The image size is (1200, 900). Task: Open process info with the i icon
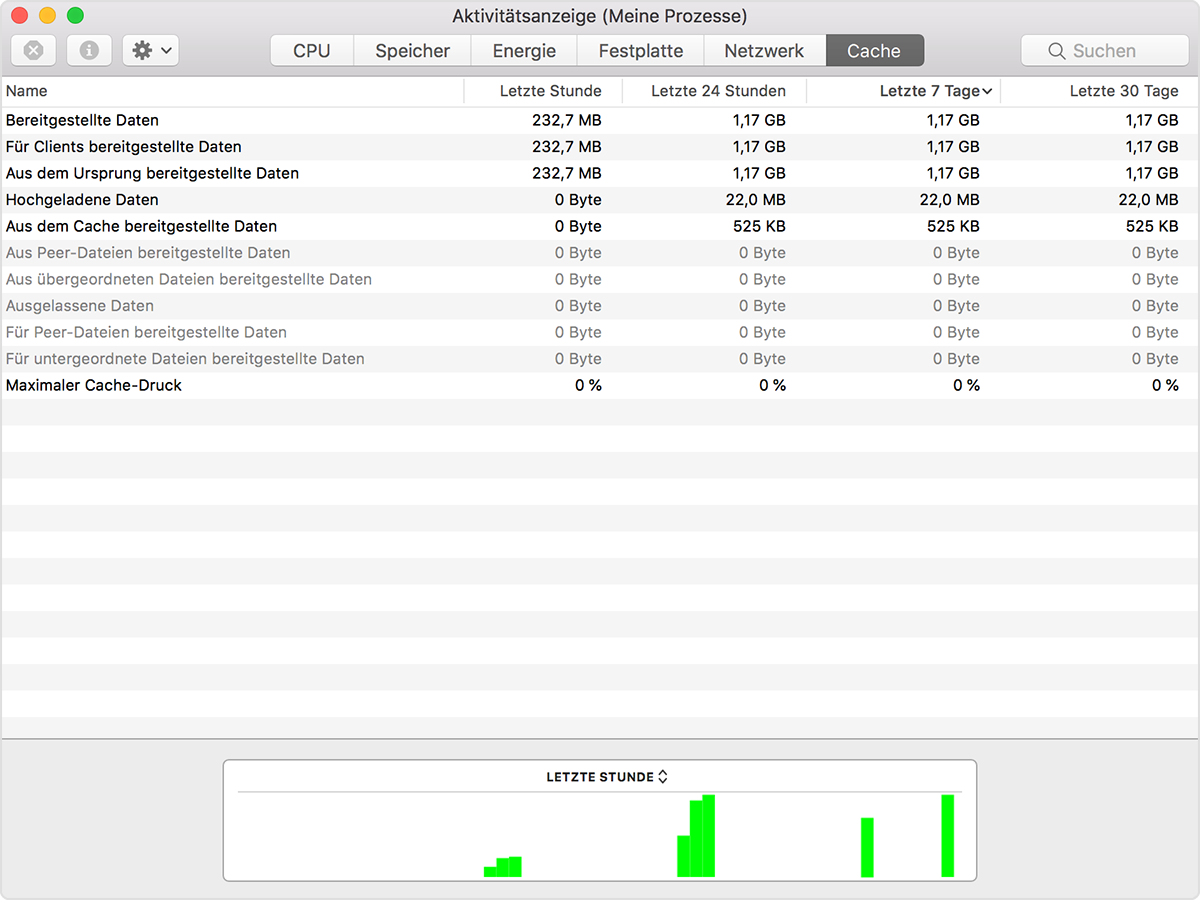[x=89, y=50]
